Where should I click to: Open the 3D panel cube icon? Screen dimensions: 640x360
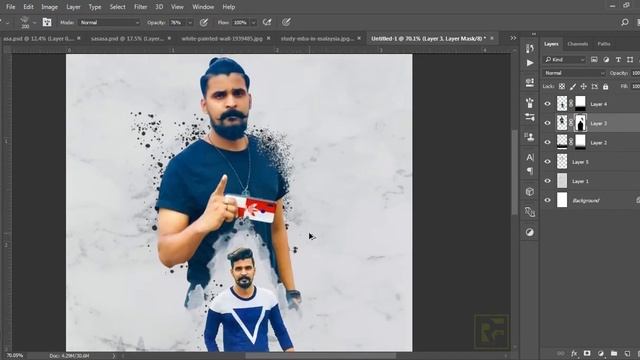pos(530,191)
